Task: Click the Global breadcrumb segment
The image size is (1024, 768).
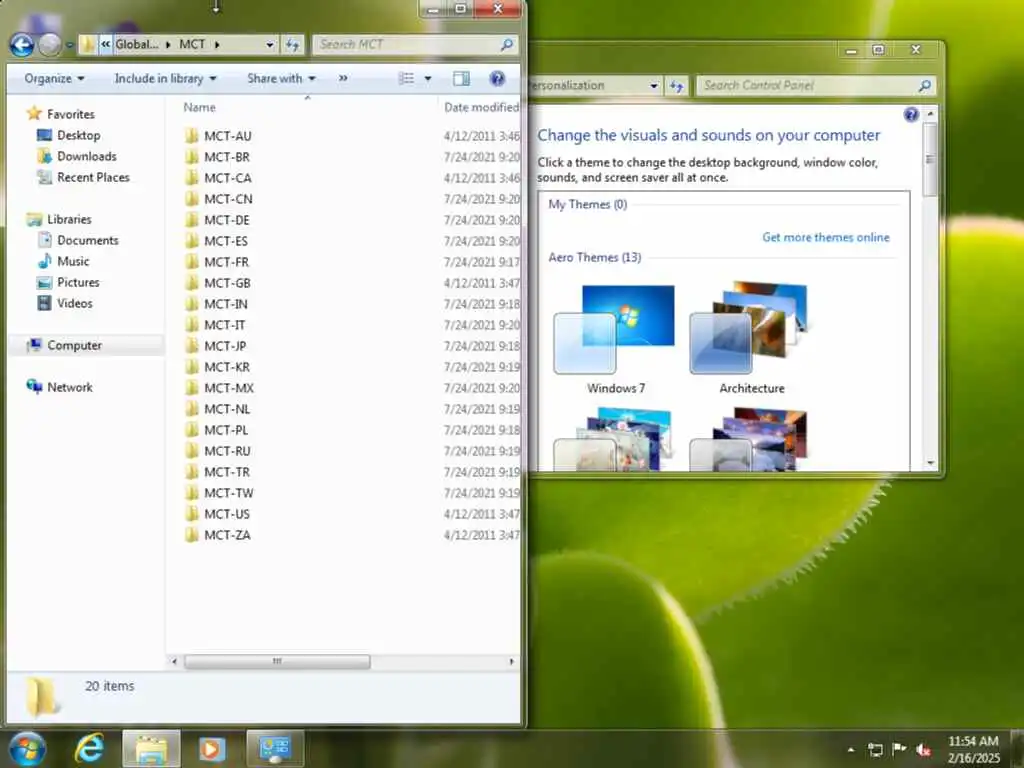Action: pyautogui.click(x=136, y=44)
